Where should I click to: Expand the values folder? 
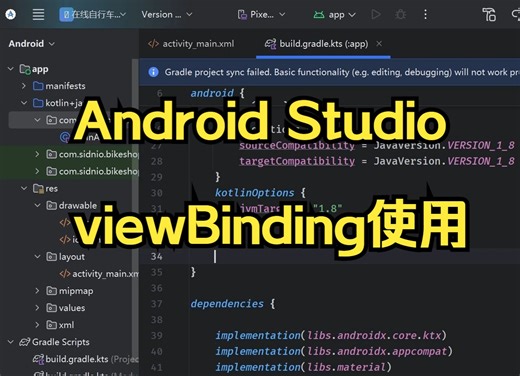37,308
